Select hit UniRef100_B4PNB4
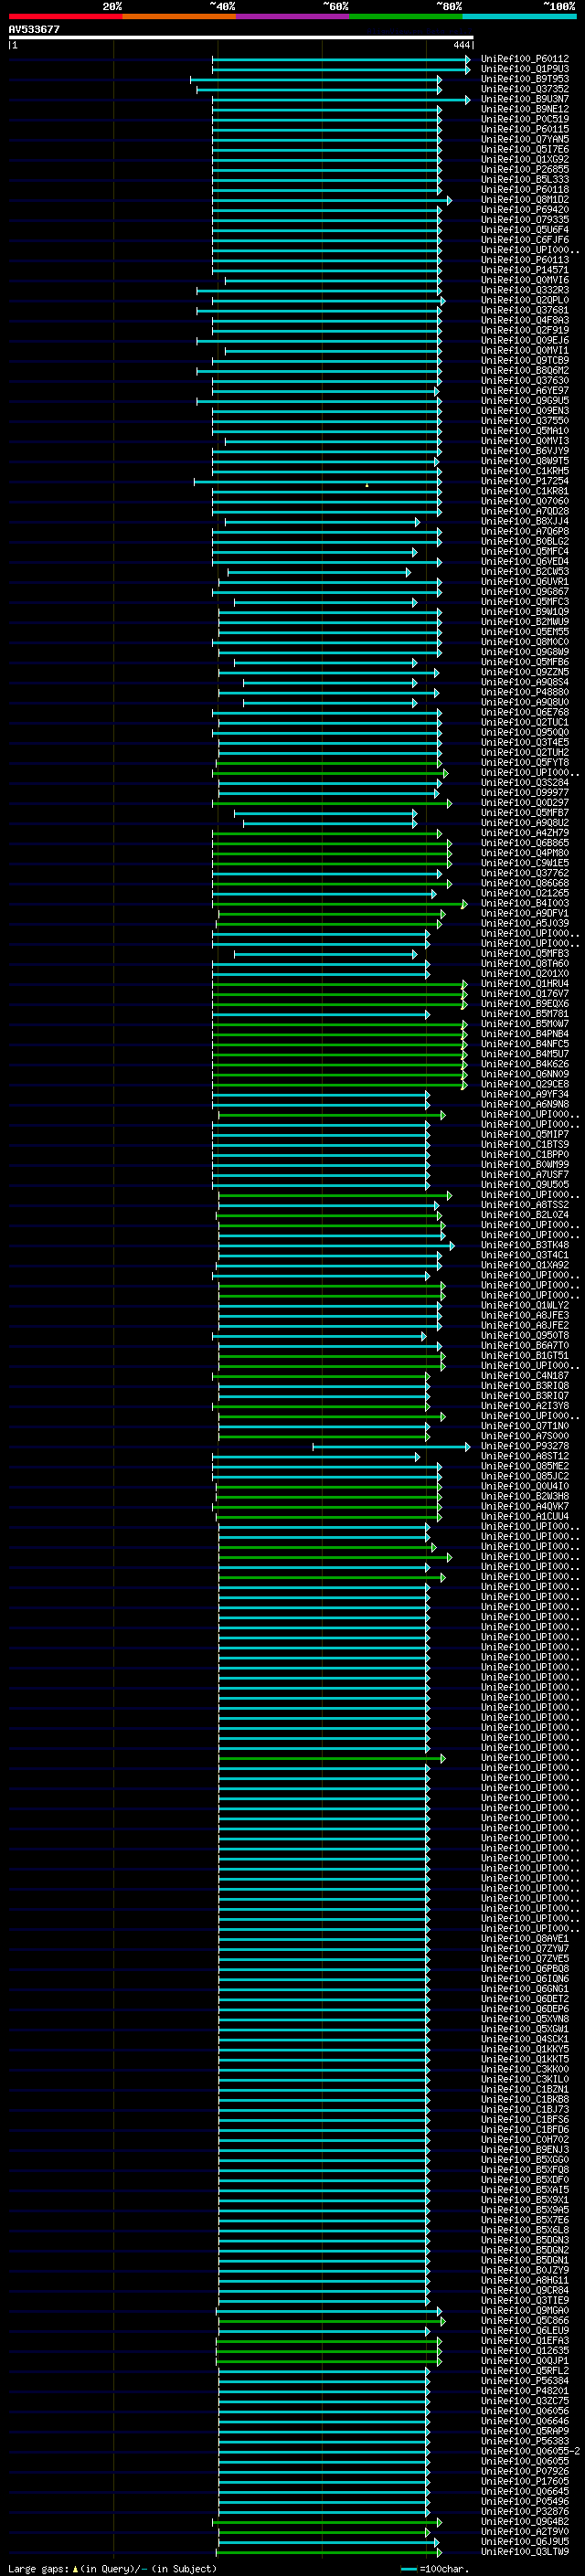Screen dimensions: 585x2576 [525, 1034]
